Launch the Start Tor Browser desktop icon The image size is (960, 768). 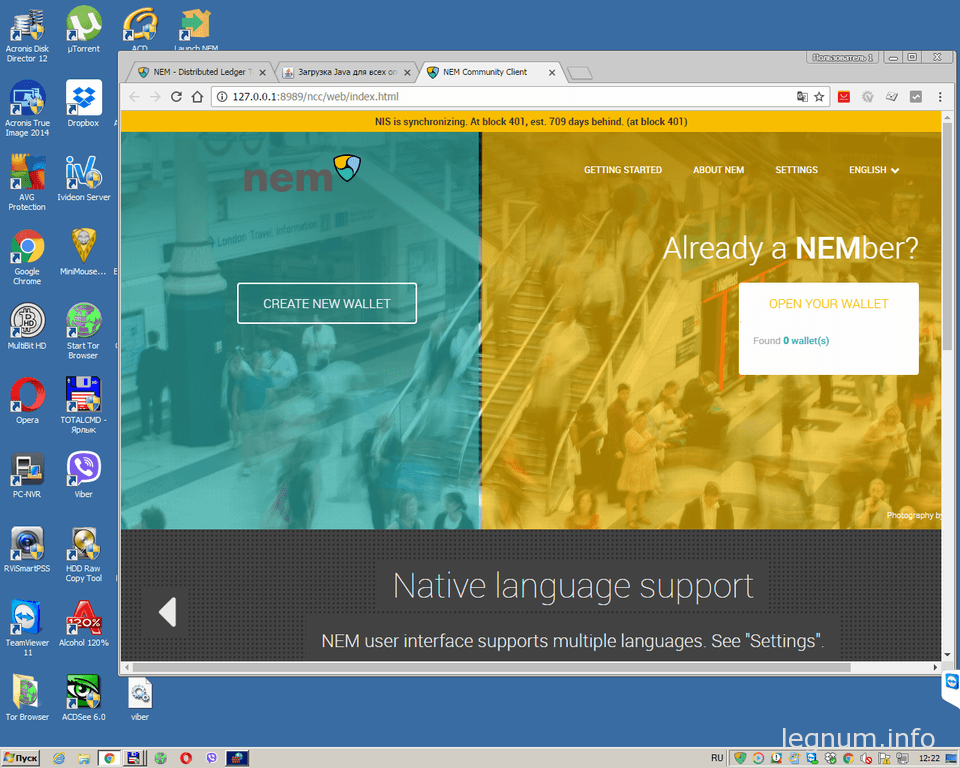click(x=83, y=331)
